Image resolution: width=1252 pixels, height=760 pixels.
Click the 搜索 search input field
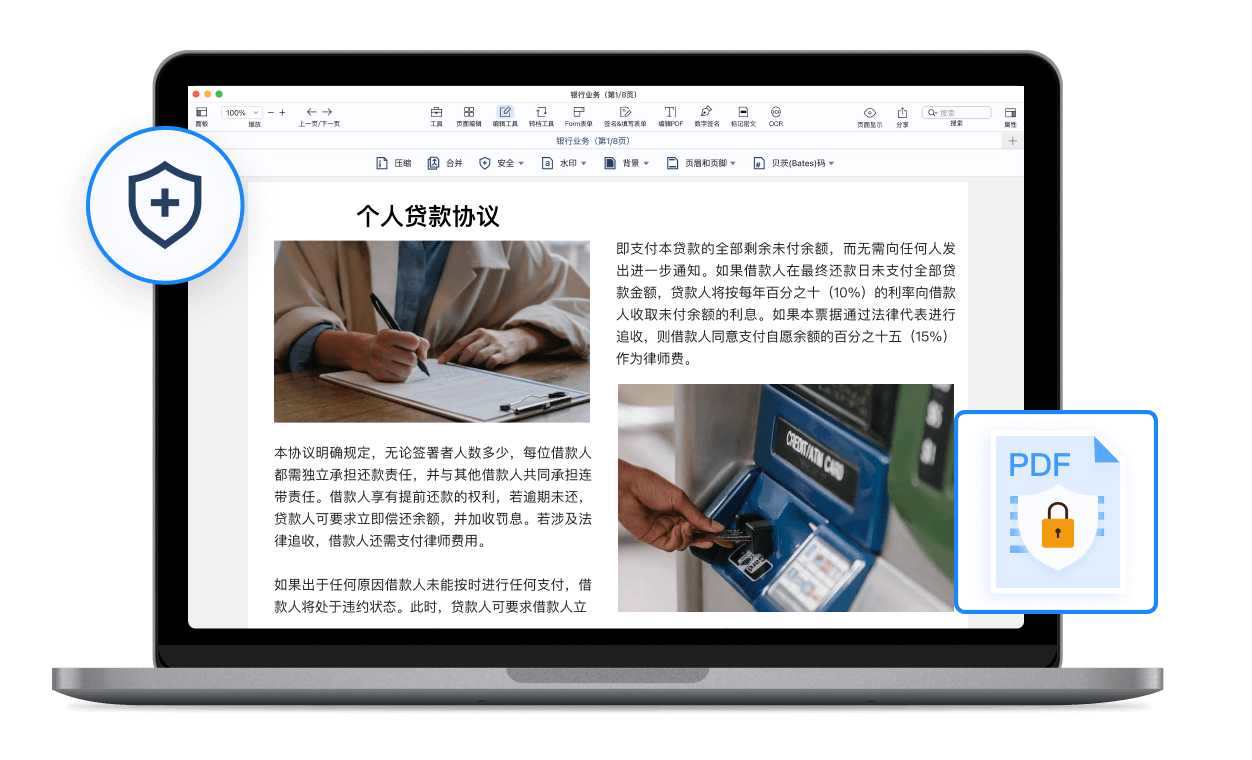coord(960,113)
